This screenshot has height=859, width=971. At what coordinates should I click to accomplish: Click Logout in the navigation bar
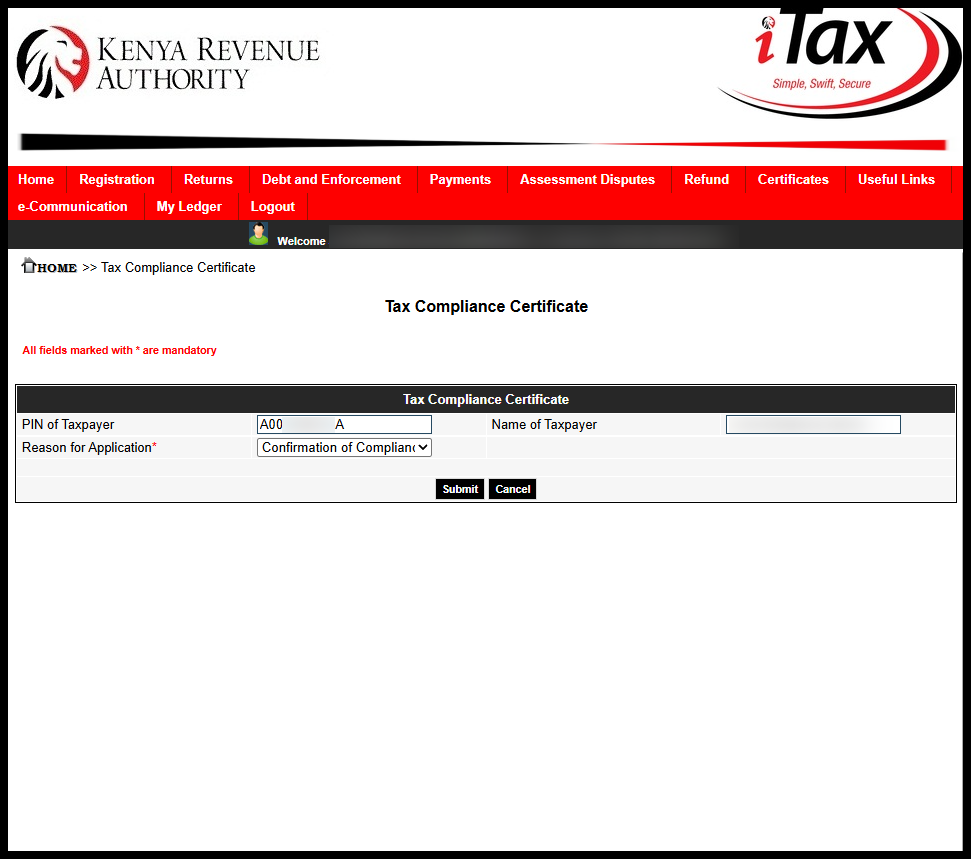pyautogui.click(x=272, y=207)
